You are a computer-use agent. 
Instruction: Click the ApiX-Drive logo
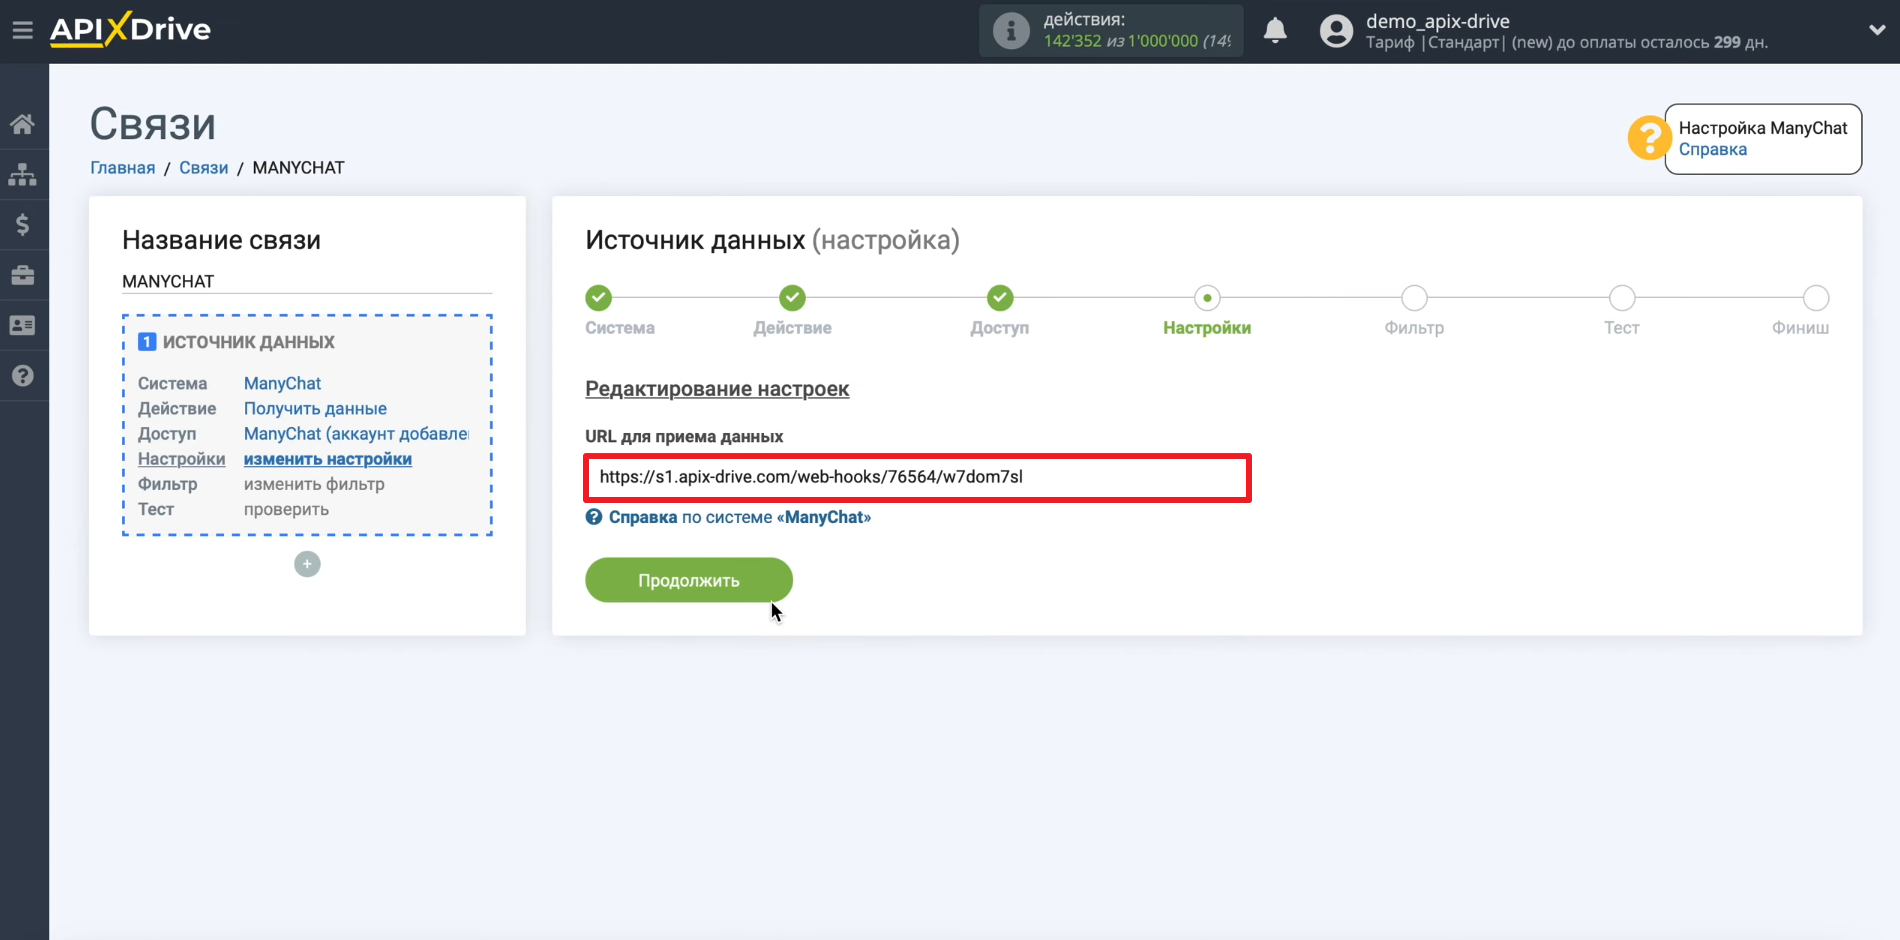pos(130,29)
